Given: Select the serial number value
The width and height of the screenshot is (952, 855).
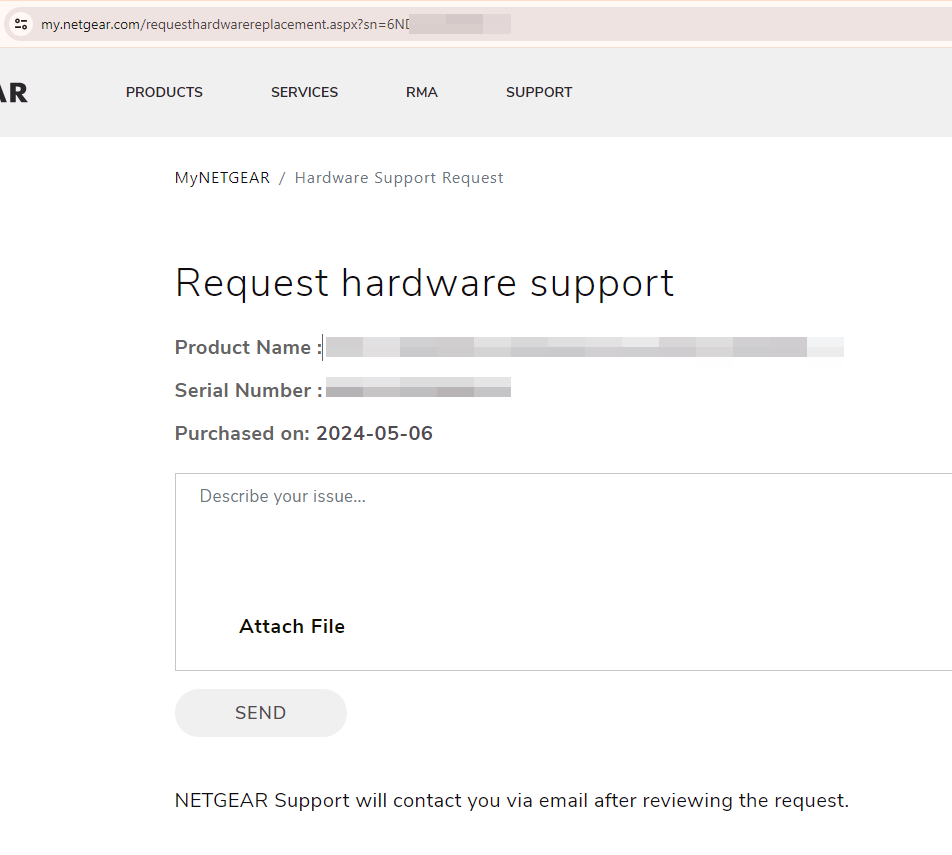Looking at the screenshot, I should pyautogui.click(x=418, y=387).
